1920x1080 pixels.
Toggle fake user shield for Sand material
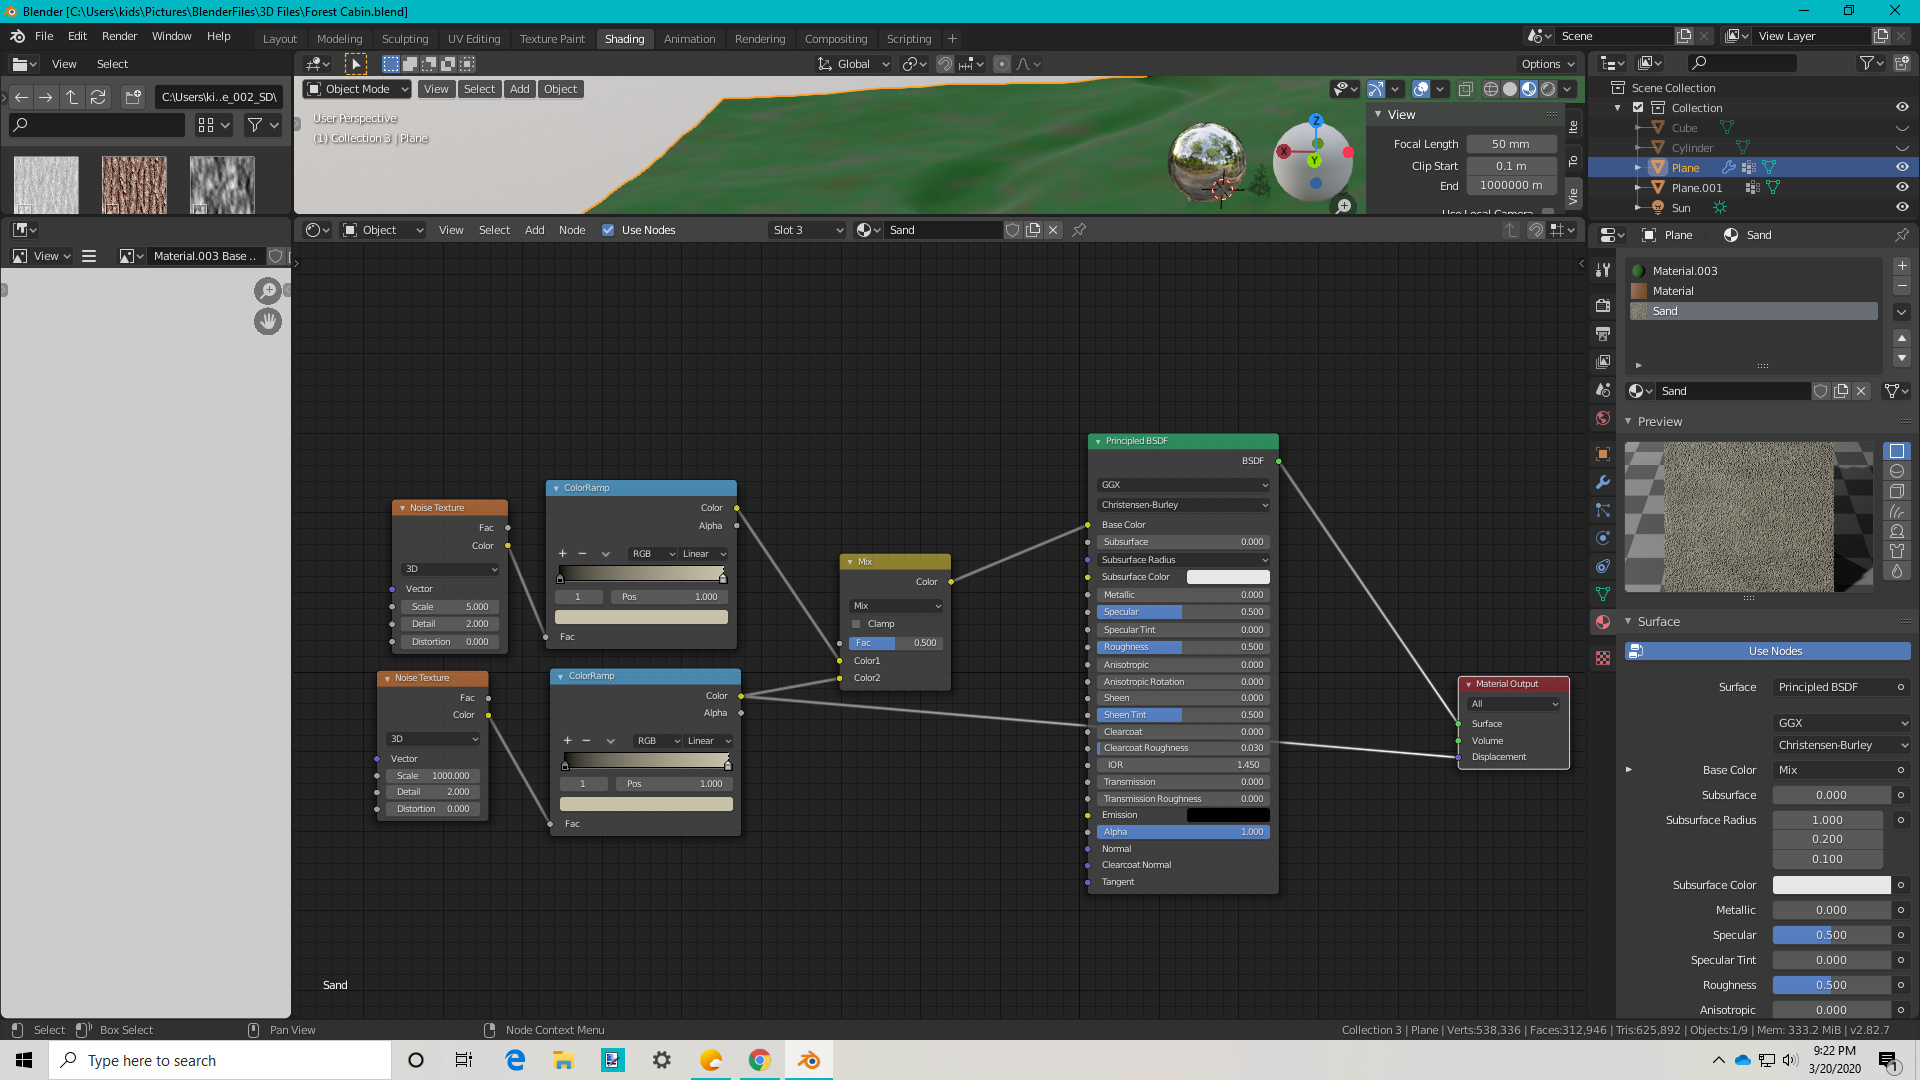(x=1820, y=391)
